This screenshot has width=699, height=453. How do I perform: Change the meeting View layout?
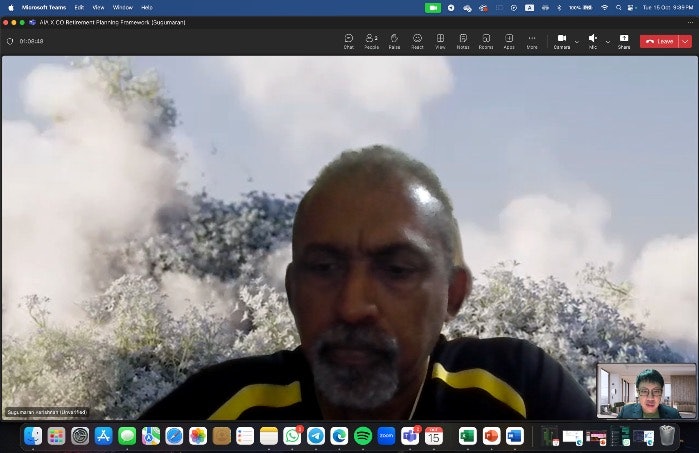440,41
